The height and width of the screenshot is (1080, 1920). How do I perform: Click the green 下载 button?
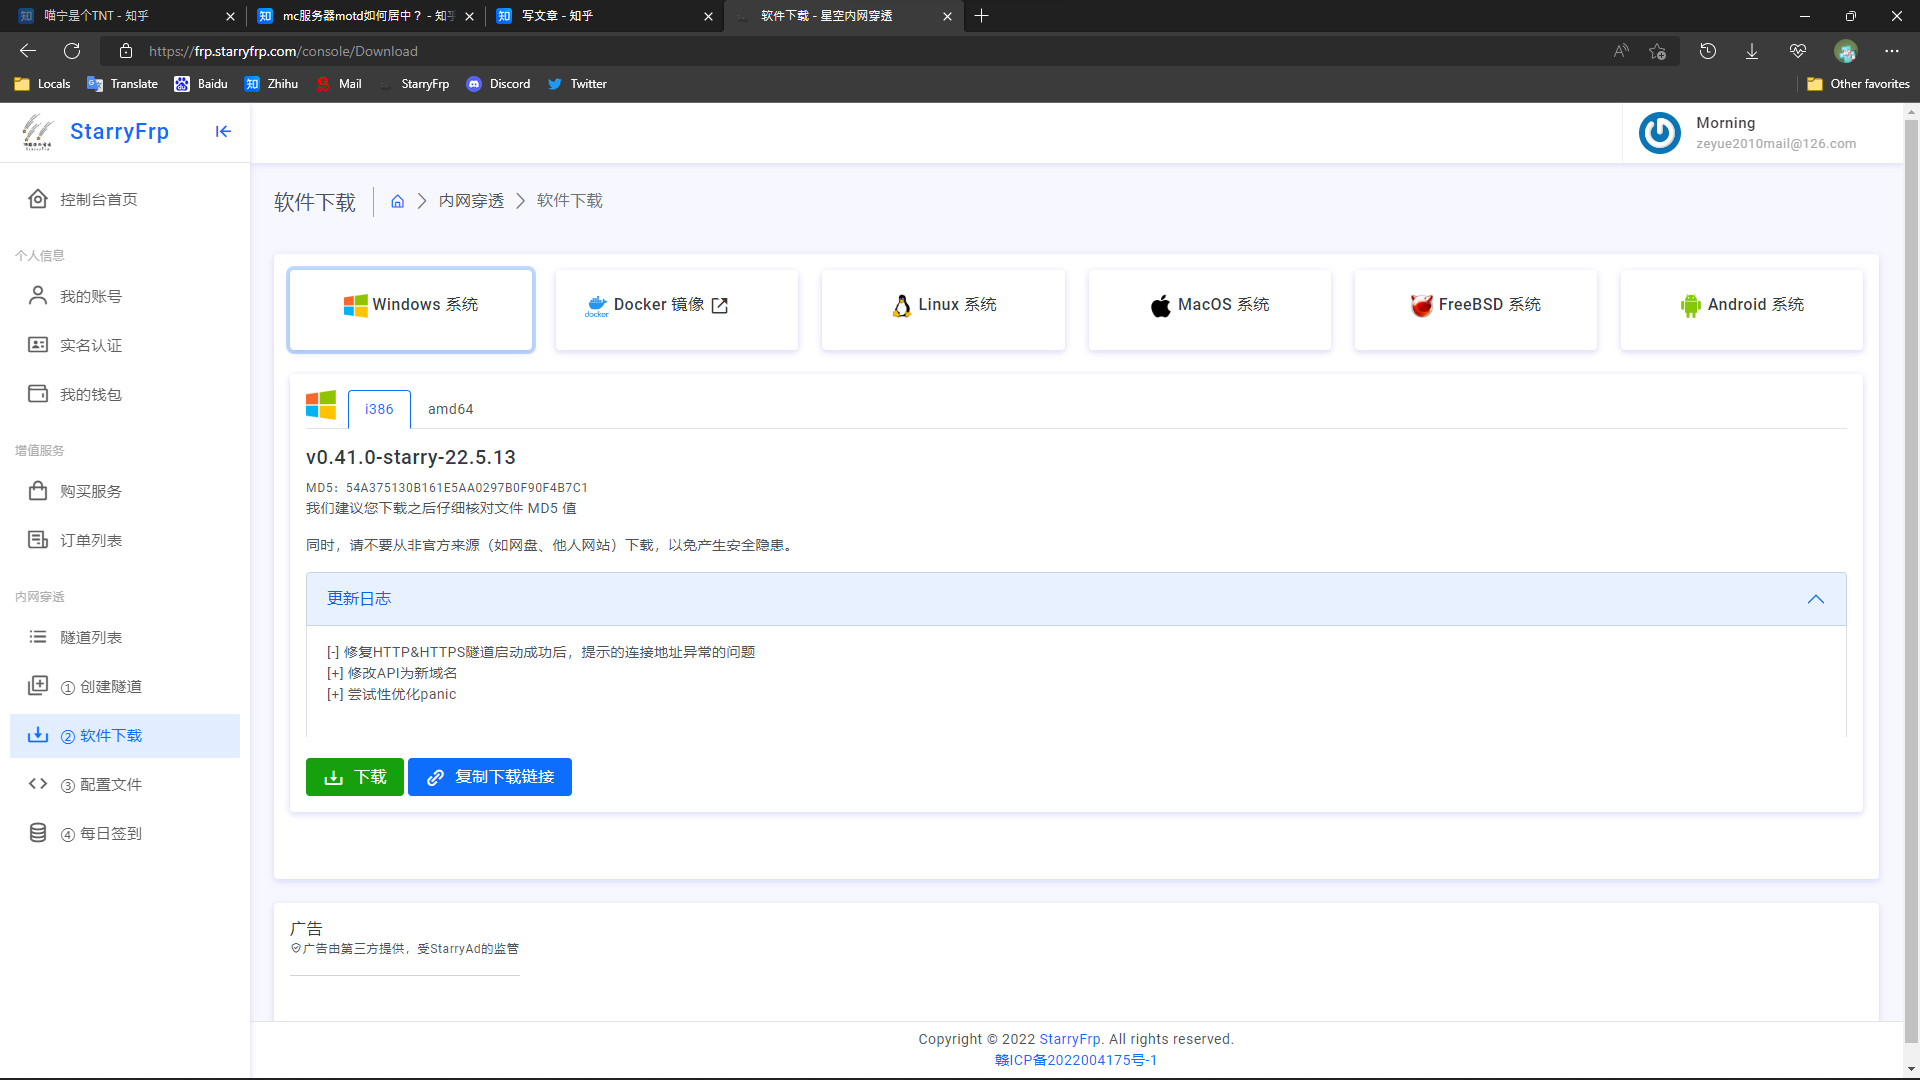pos(355,777)
